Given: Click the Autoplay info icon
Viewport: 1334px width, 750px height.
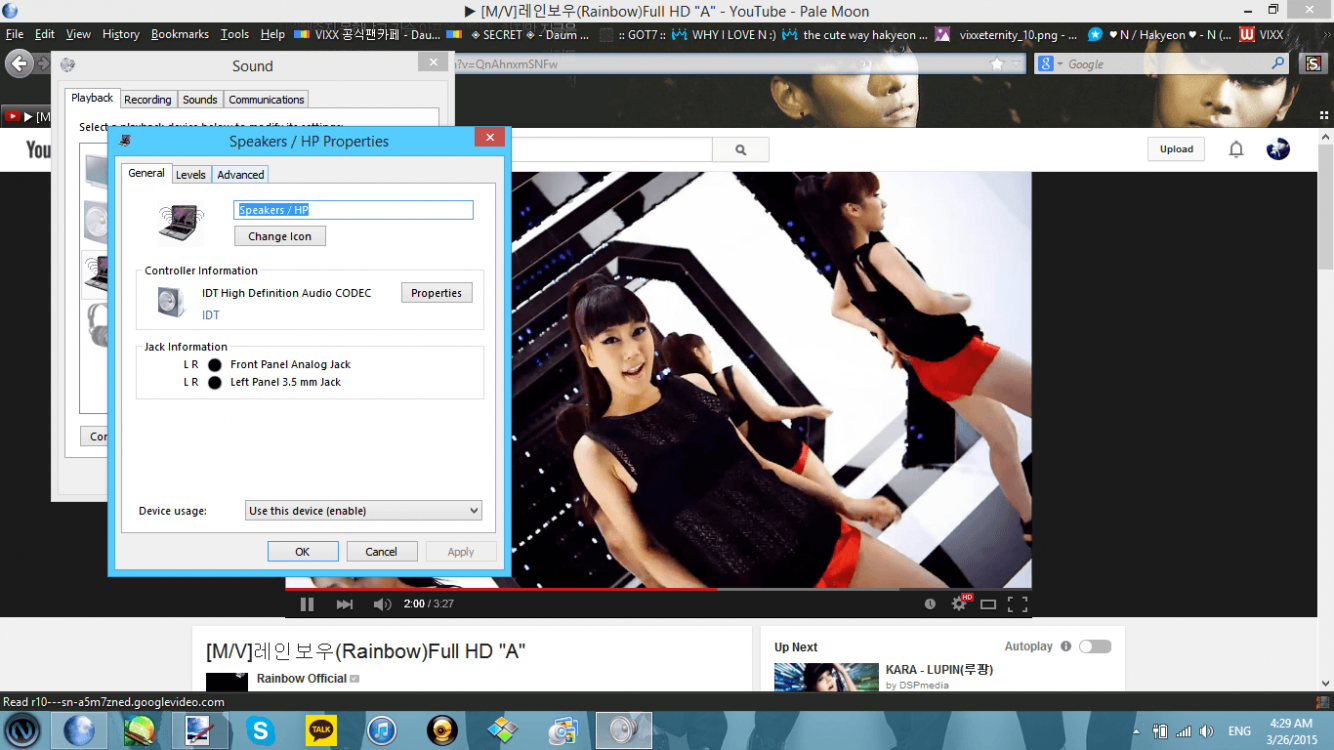Looking at the screenshot, I should pyautogui.click(x=1066, y=647).
